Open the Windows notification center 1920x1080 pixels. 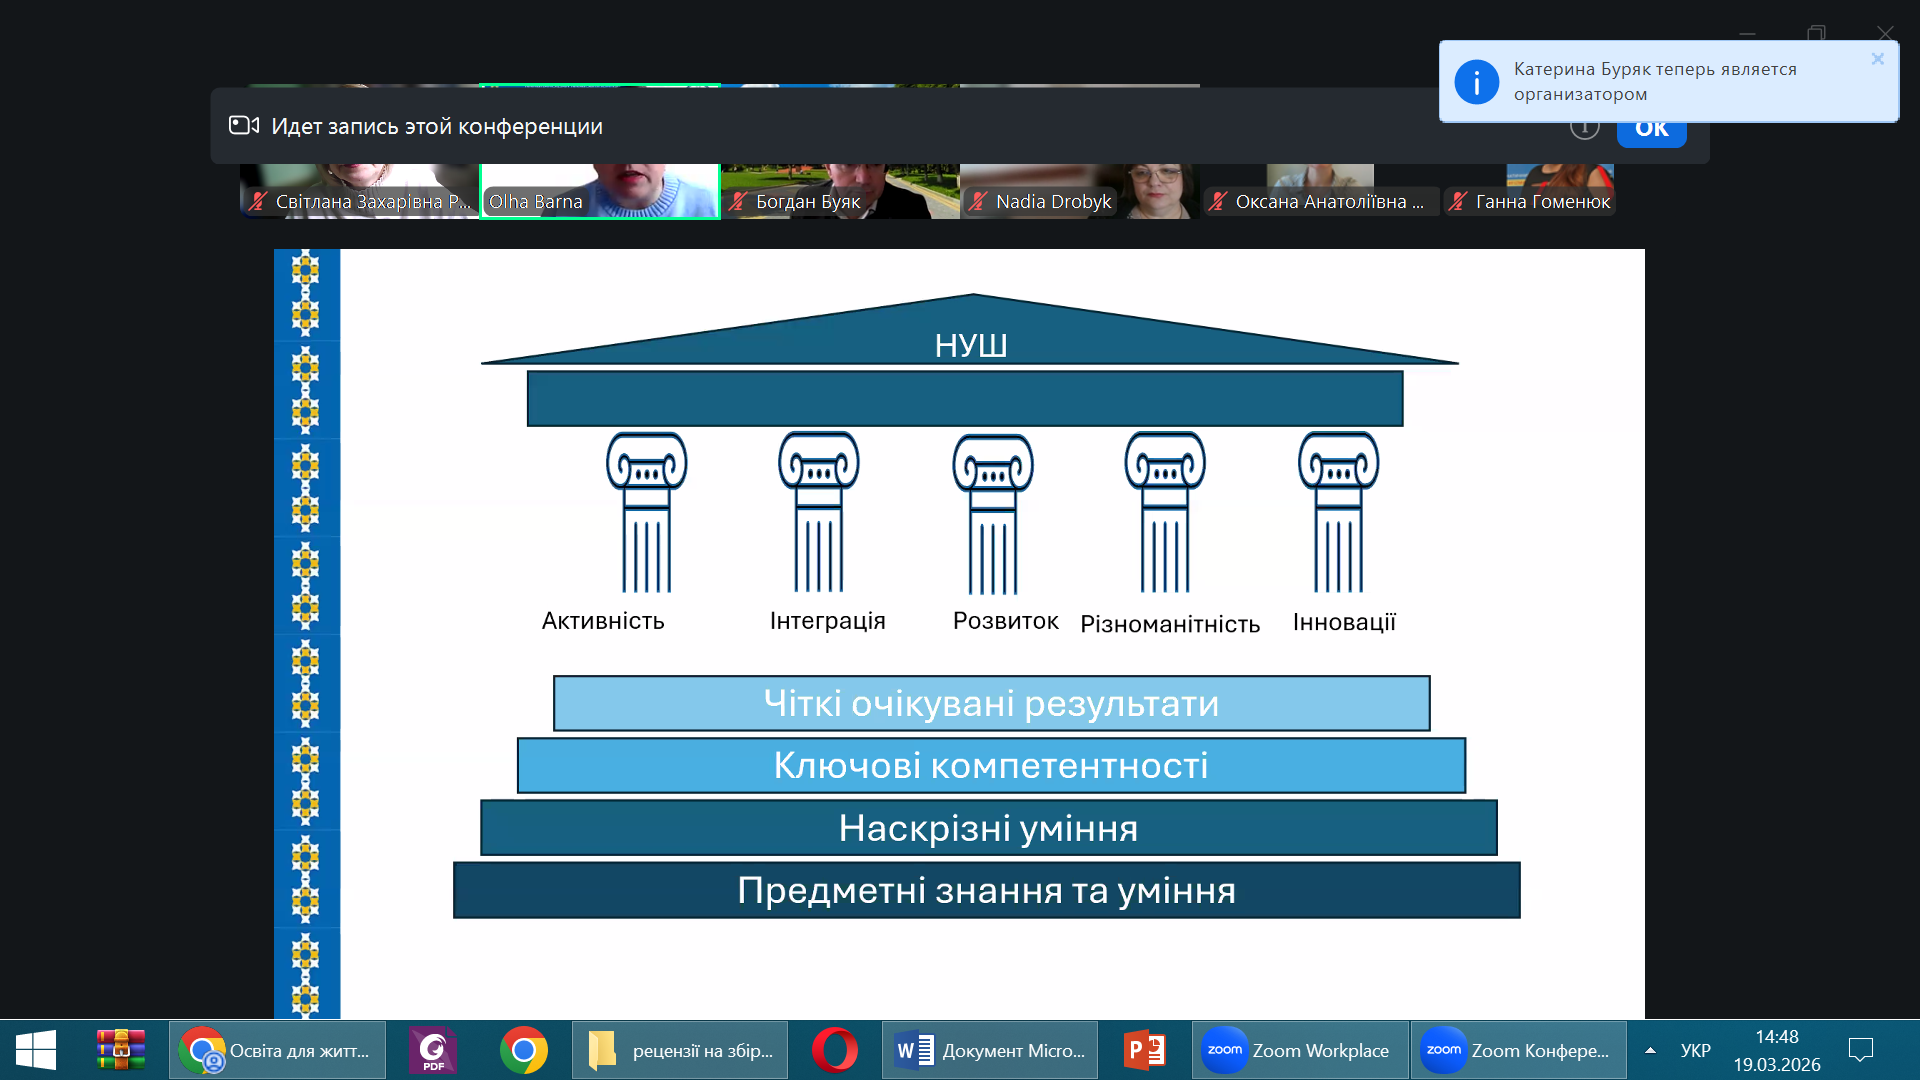[1861, 1050]
